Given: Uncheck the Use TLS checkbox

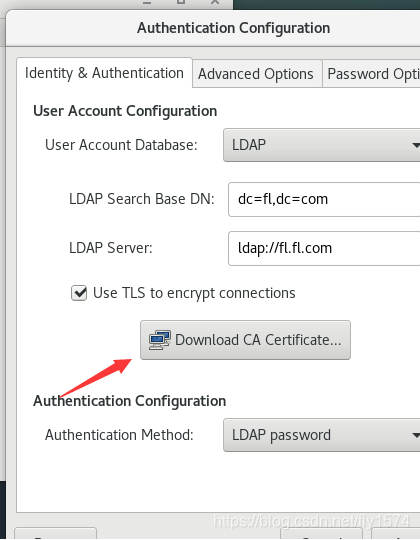Looking at the screenshot, I should click(x=79, y=293).
